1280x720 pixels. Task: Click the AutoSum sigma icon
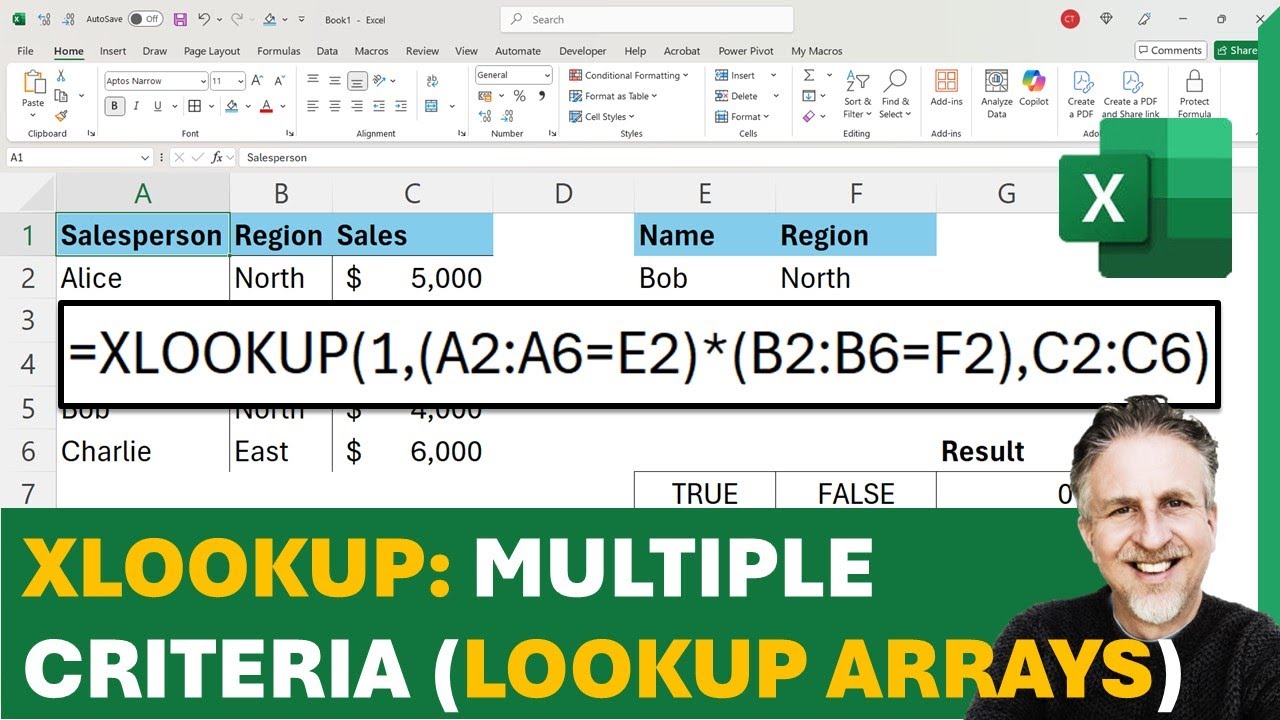tap(809, 76)
